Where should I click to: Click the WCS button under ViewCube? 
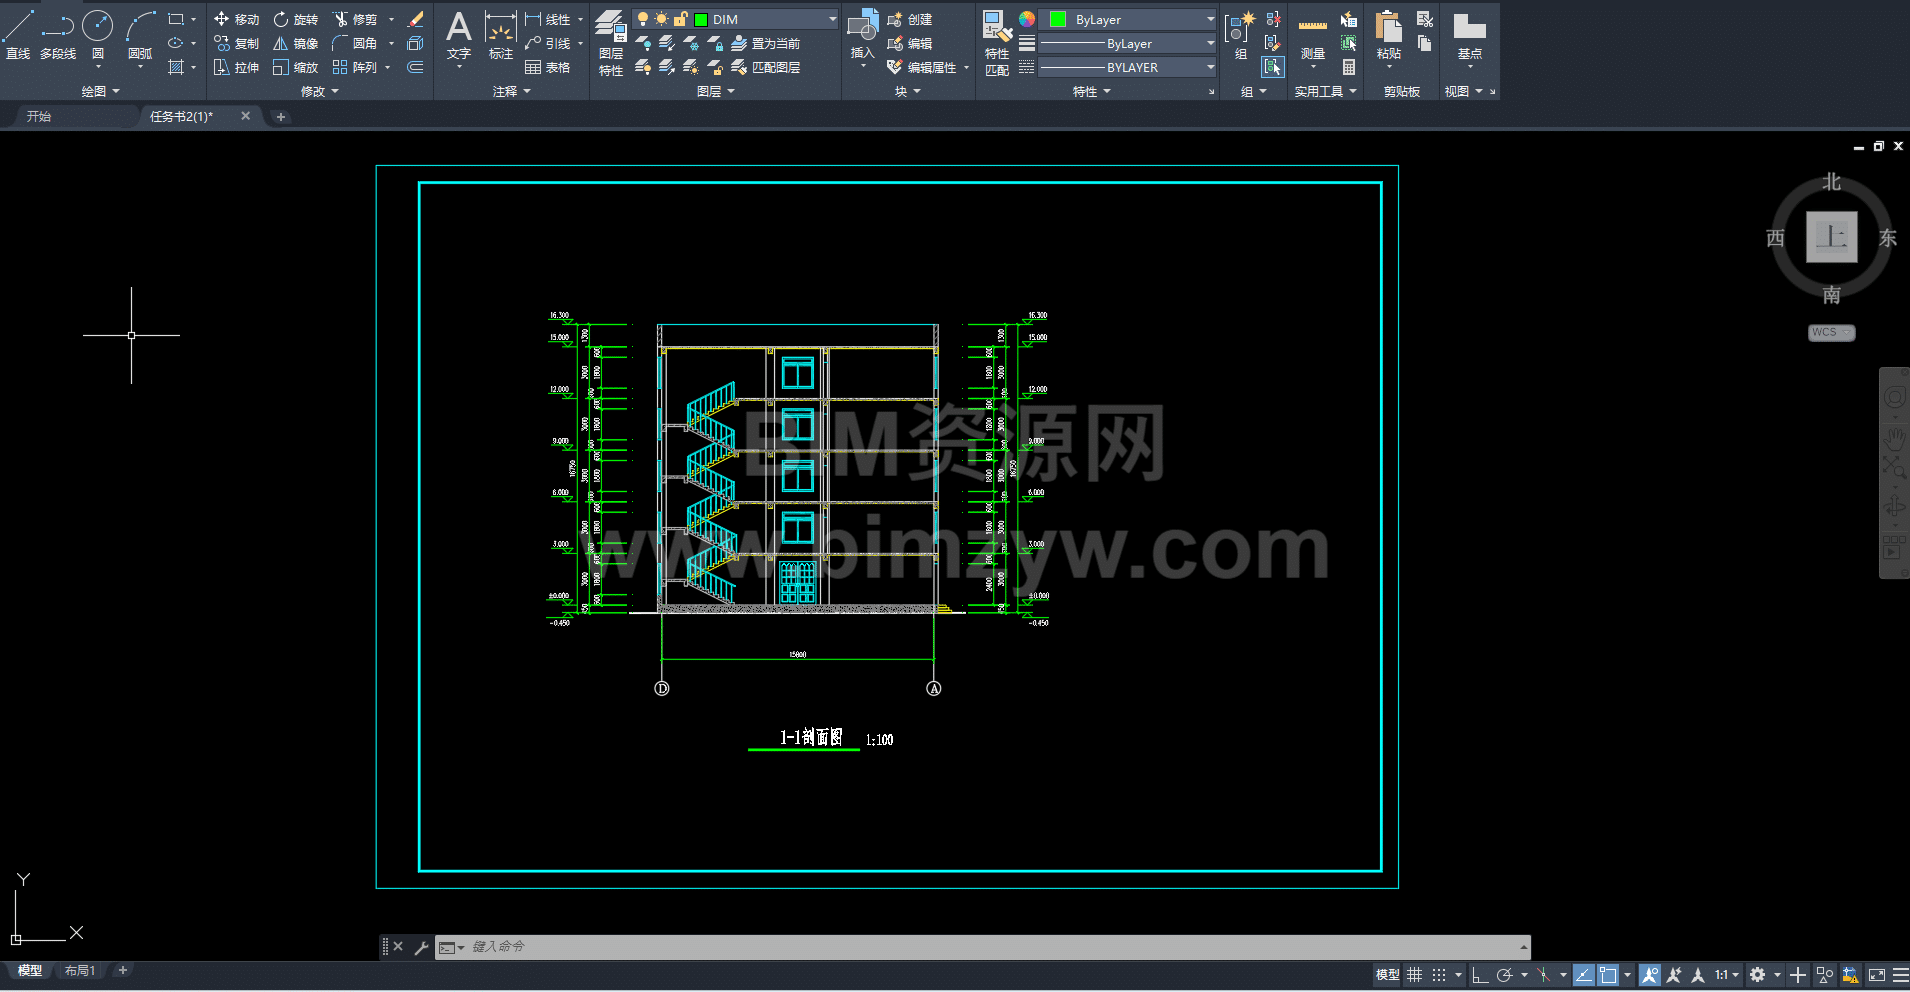(1831, 332)
